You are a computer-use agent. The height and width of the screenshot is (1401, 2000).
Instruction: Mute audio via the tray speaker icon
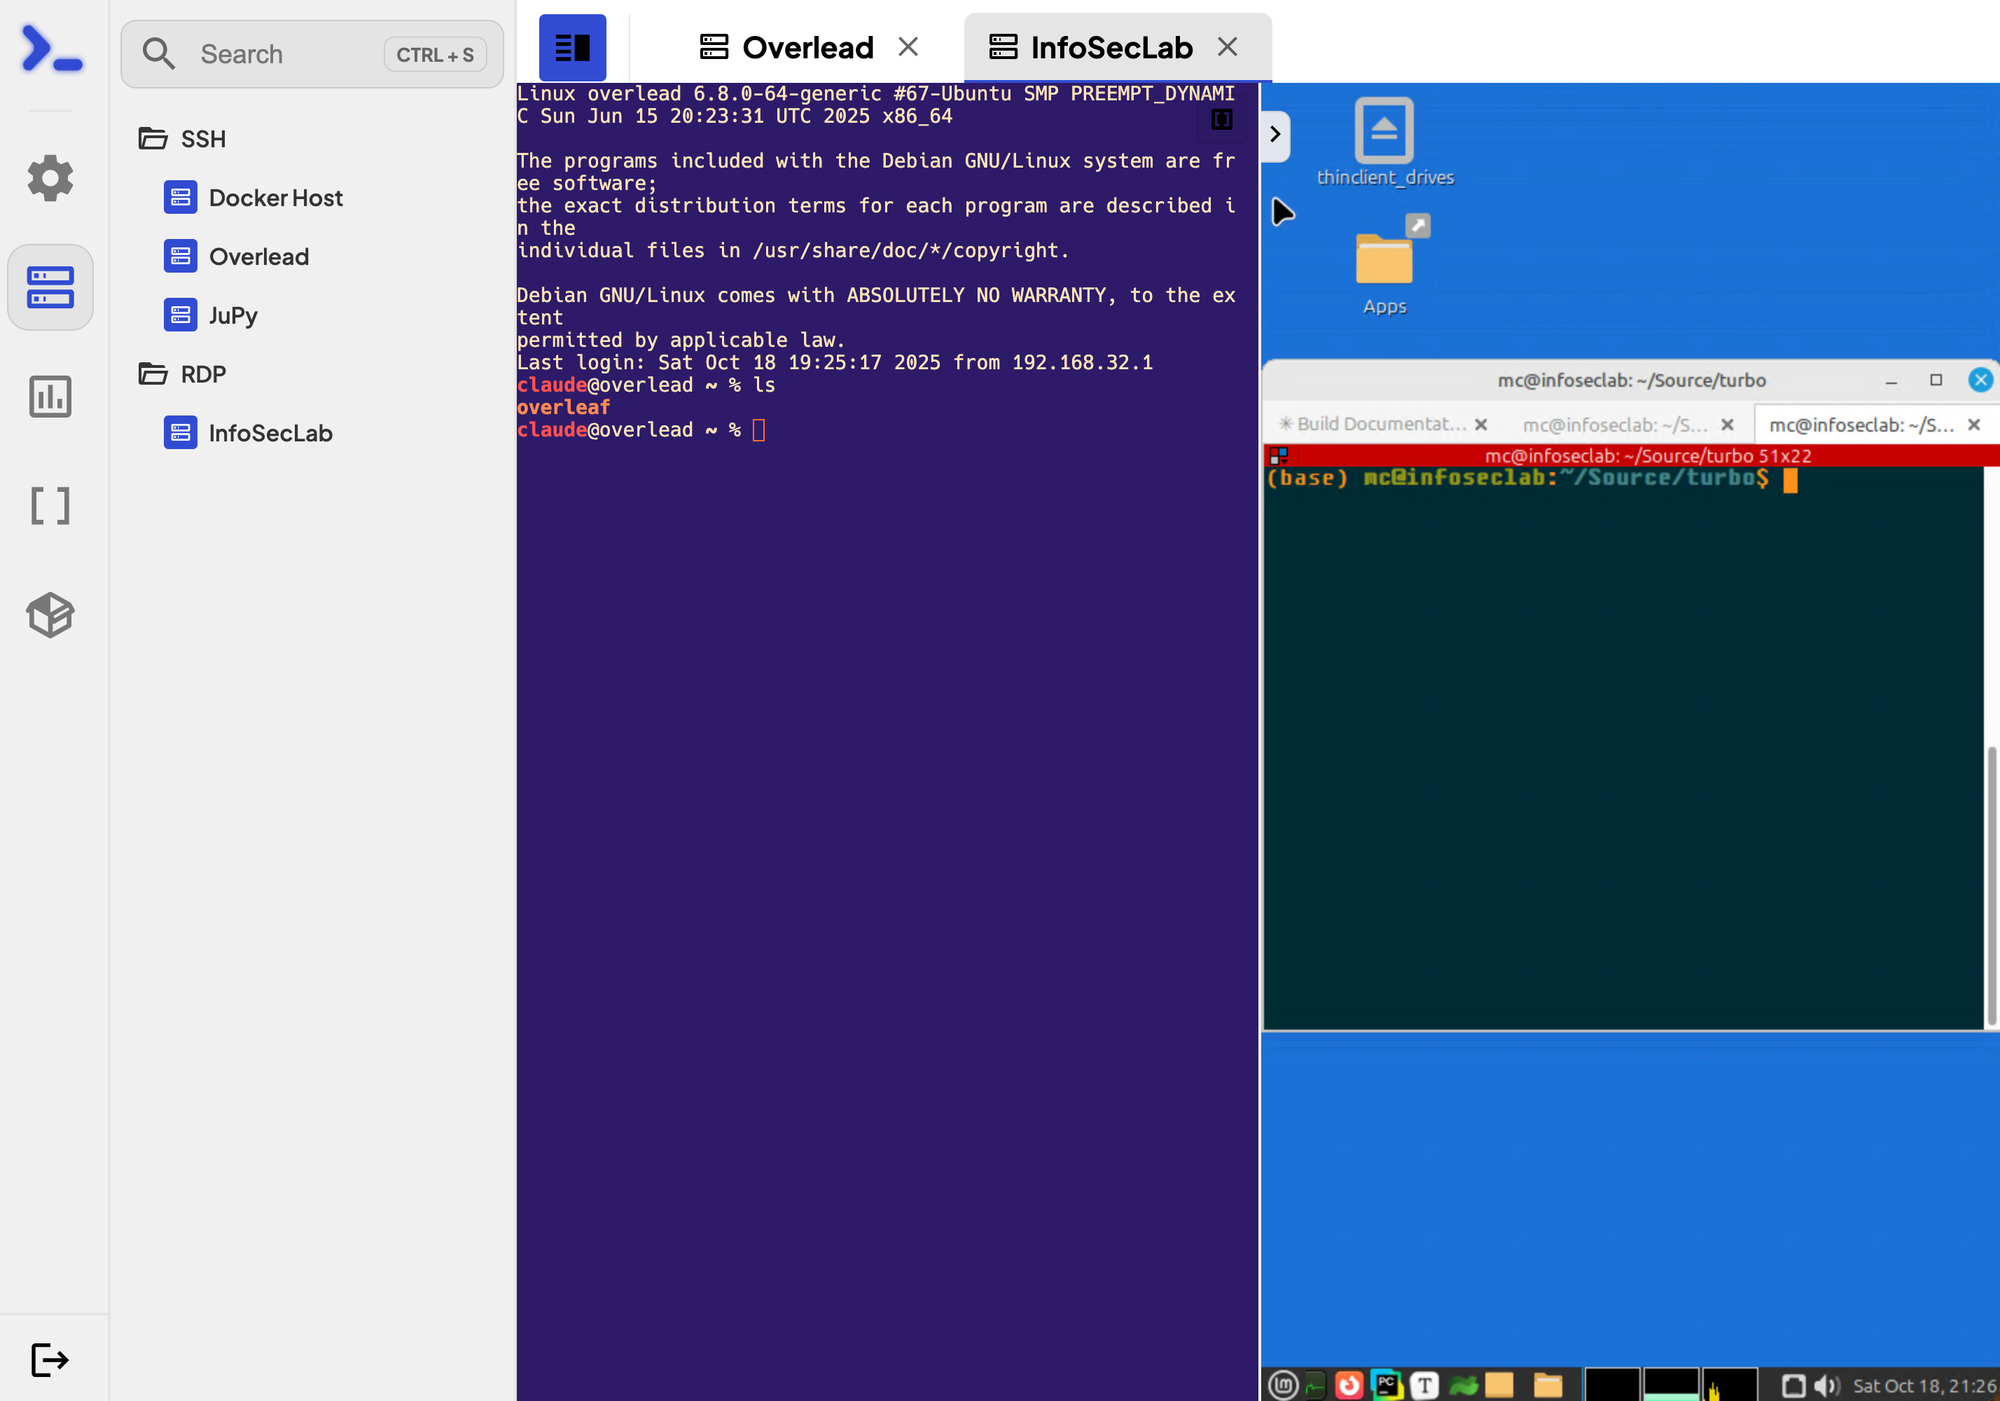[x=1827, y=1385]
